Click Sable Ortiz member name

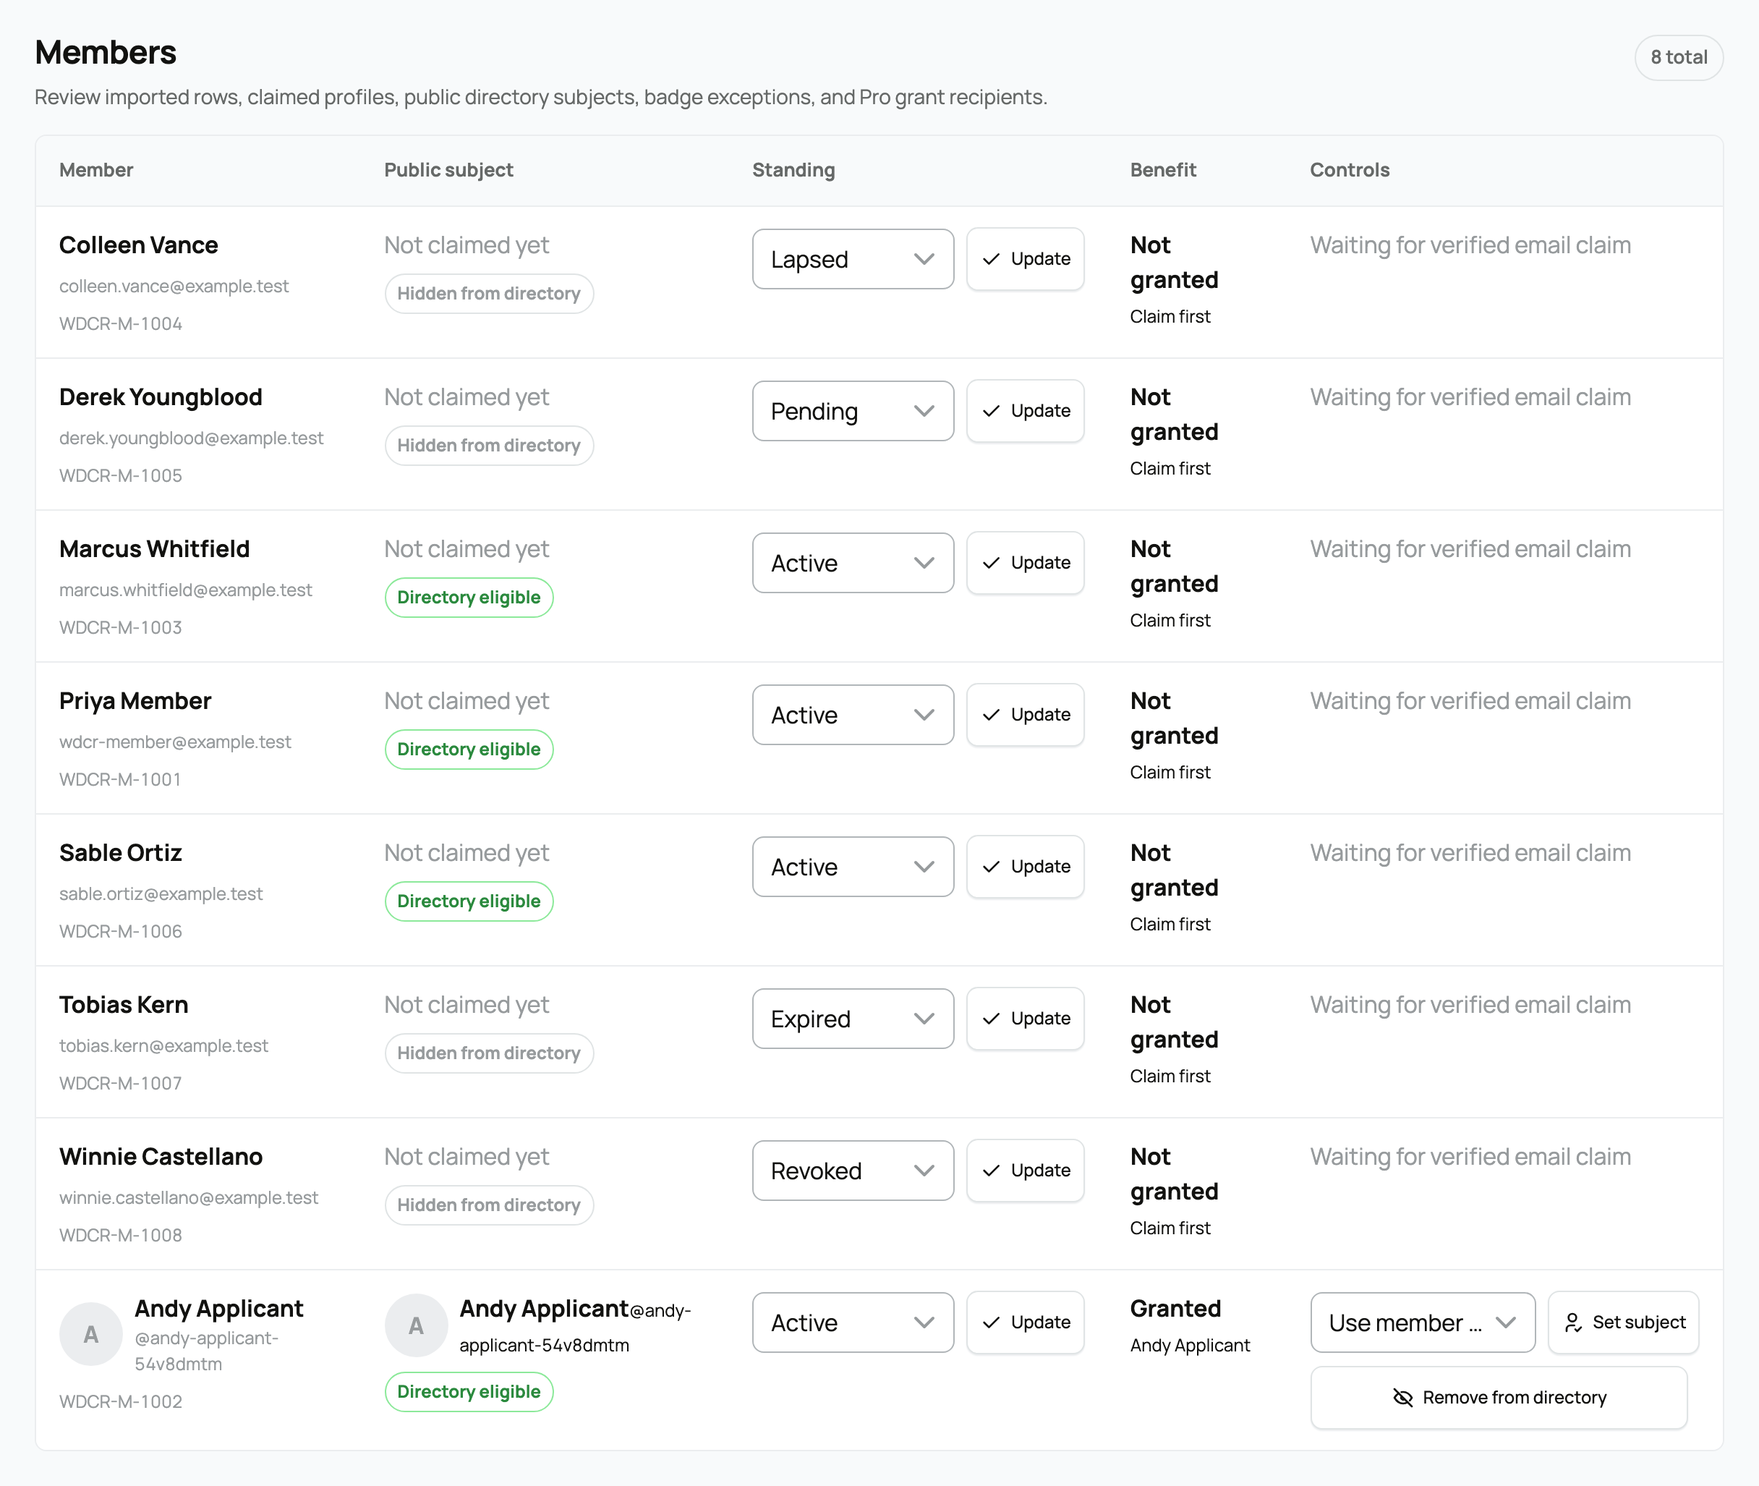(120, 854)
